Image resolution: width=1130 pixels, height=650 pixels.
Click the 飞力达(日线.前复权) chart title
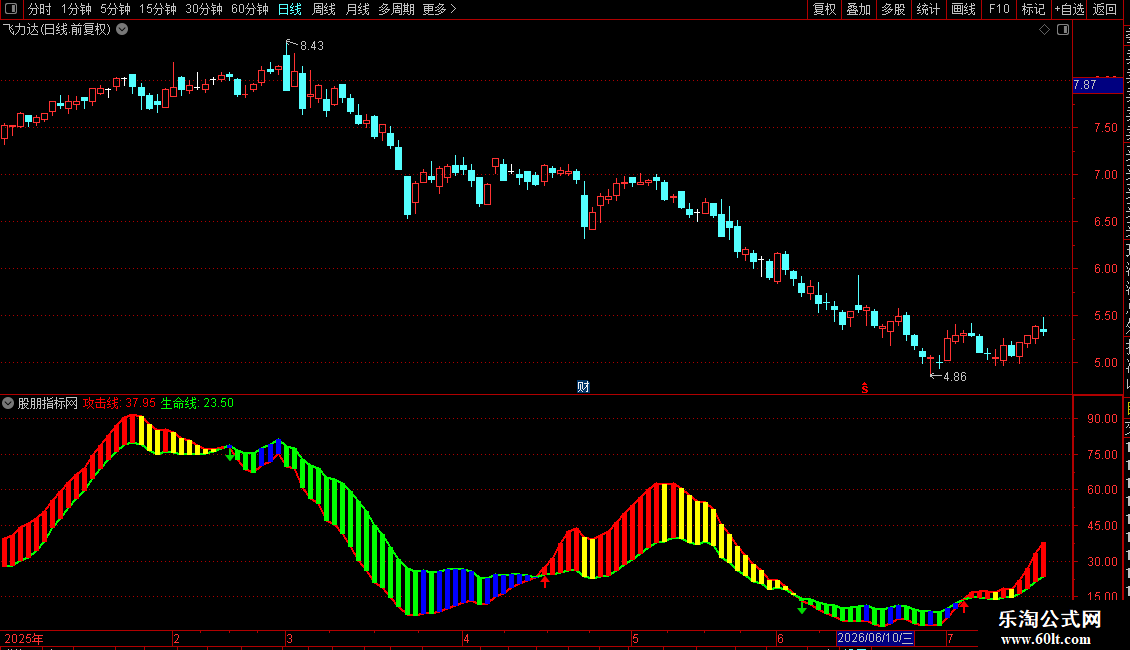[x=57, y=30]
